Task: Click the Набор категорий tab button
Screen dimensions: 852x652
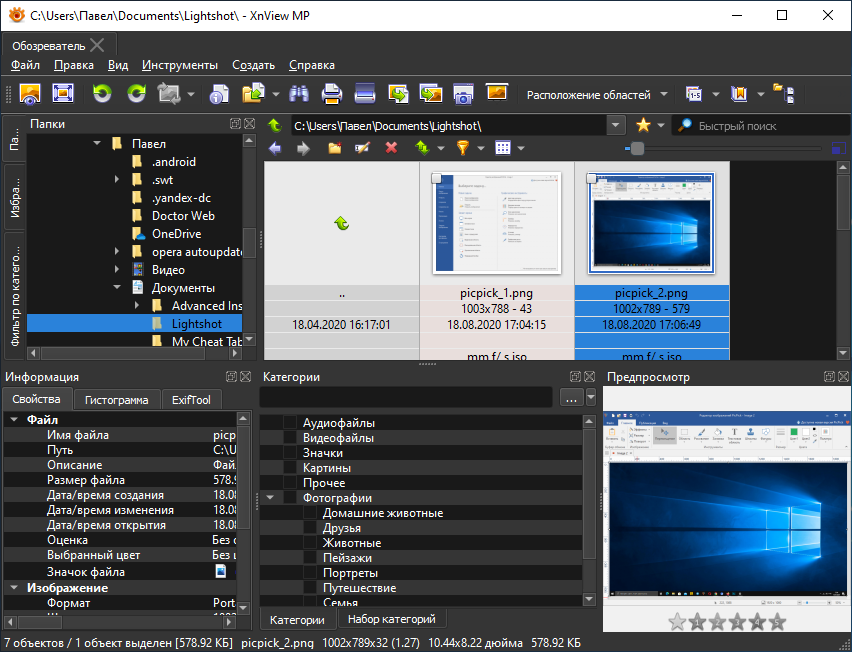Action: tap(392, 619)
